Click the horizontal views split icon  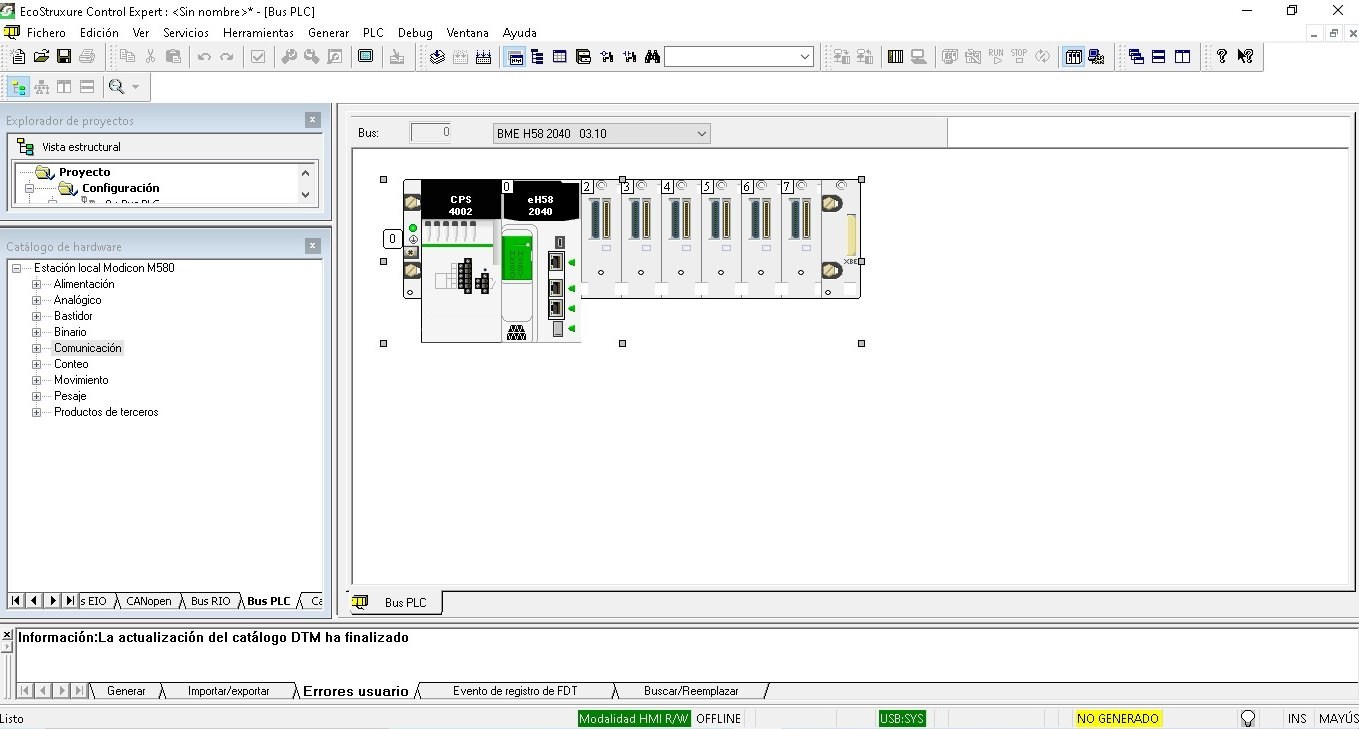point(87,87)
